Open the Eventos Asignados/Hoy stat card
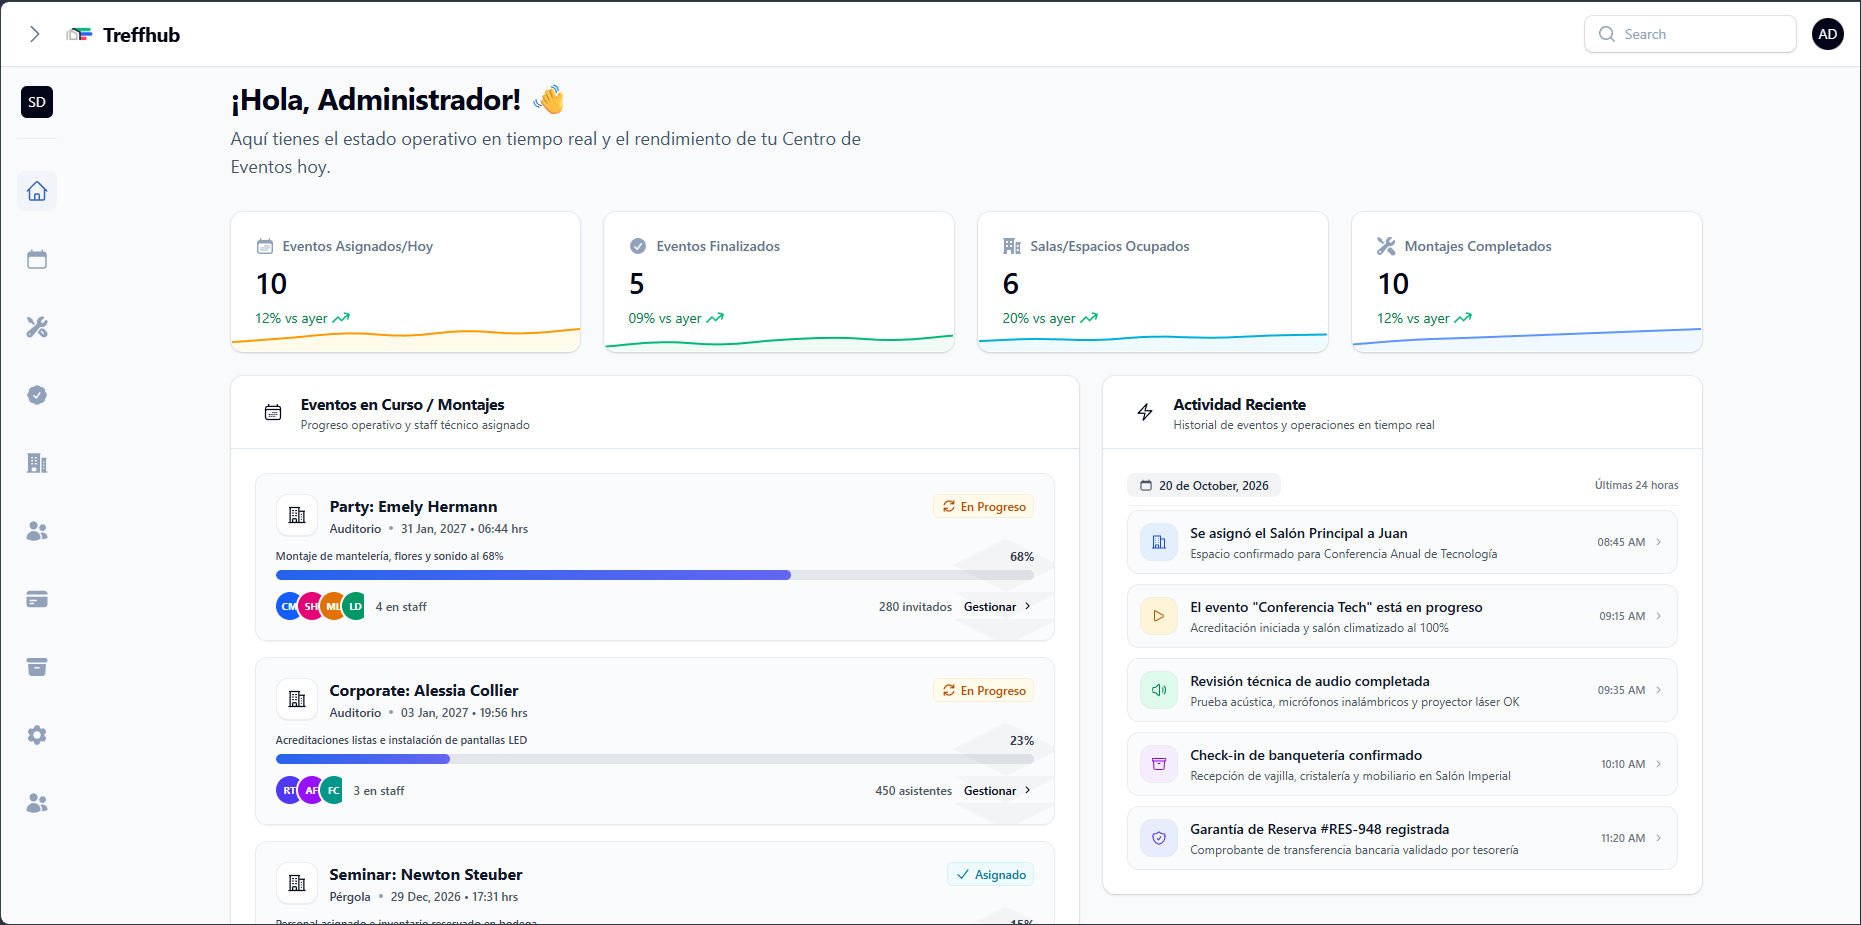 (405, 282)
